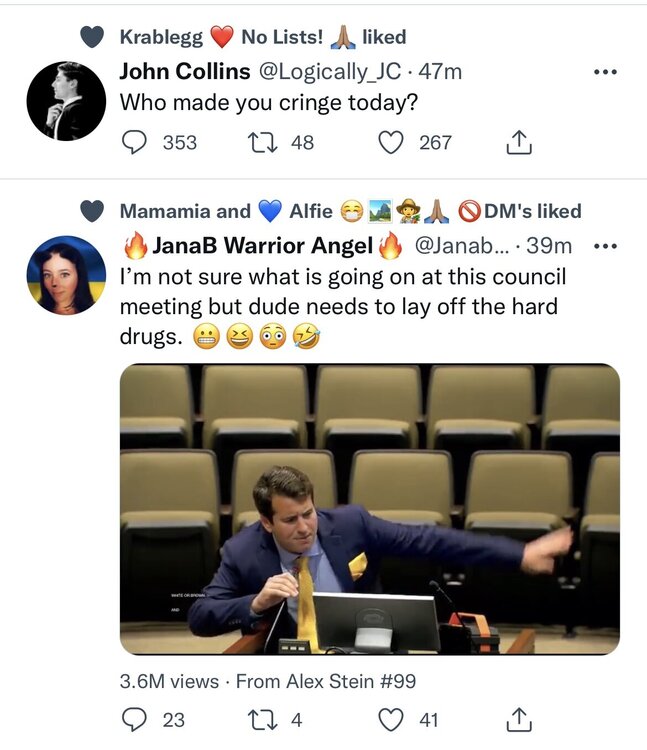The width and height of the screenshot is (647, 750).
Task: Share JanaB Warrior Angel's tweet
Action: pos(518,718)
